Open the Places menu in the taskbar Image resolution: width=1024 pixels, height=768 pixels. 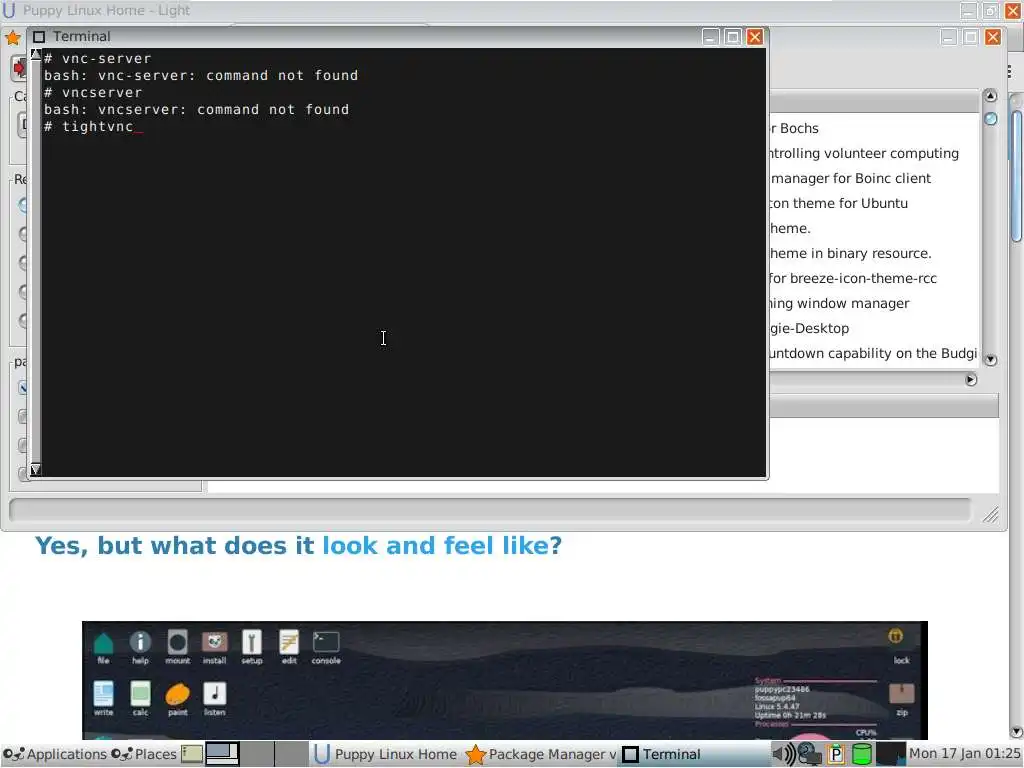pyautogui.click(x=144, y=754)
